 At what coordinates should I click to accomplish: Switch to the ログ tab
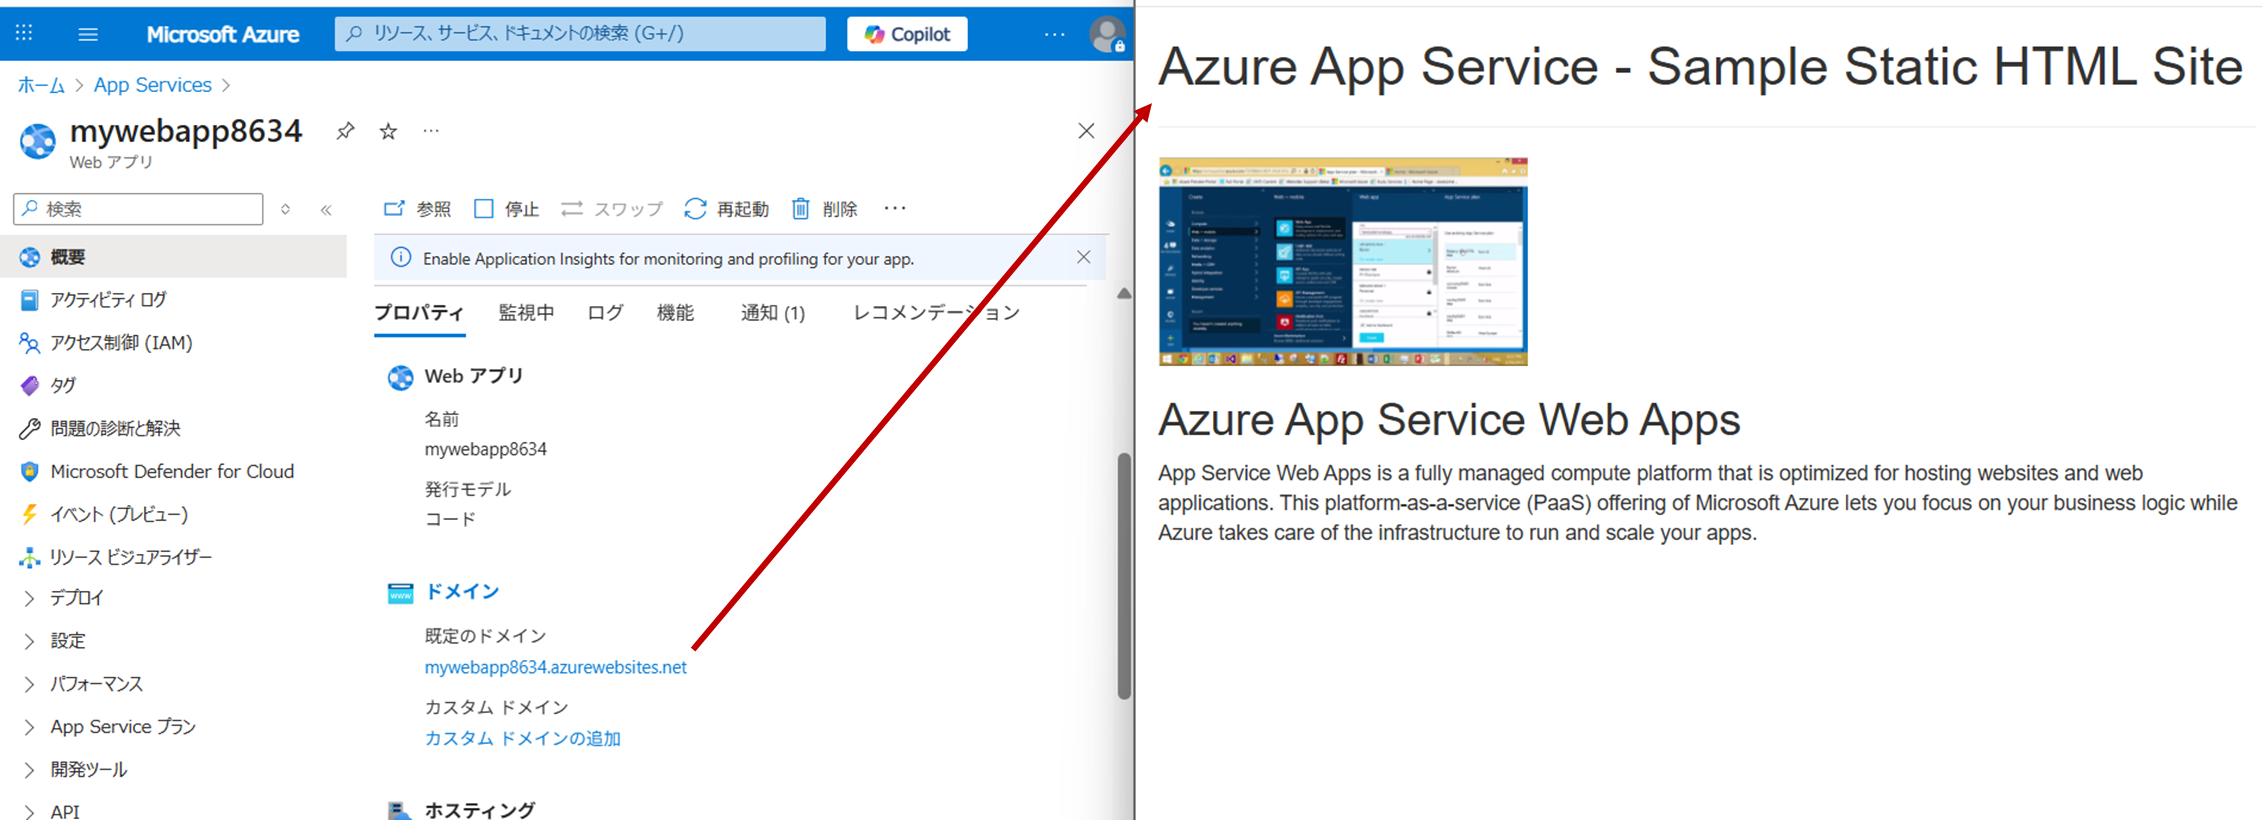[605, 313]
